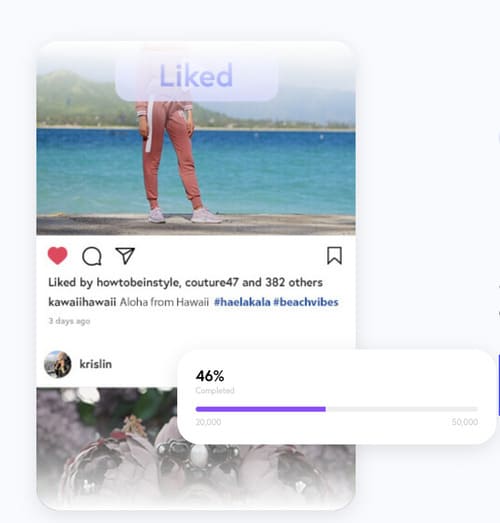Click the 3 days ago timestamp
This screenshot has height=523, width=500.
69,321
